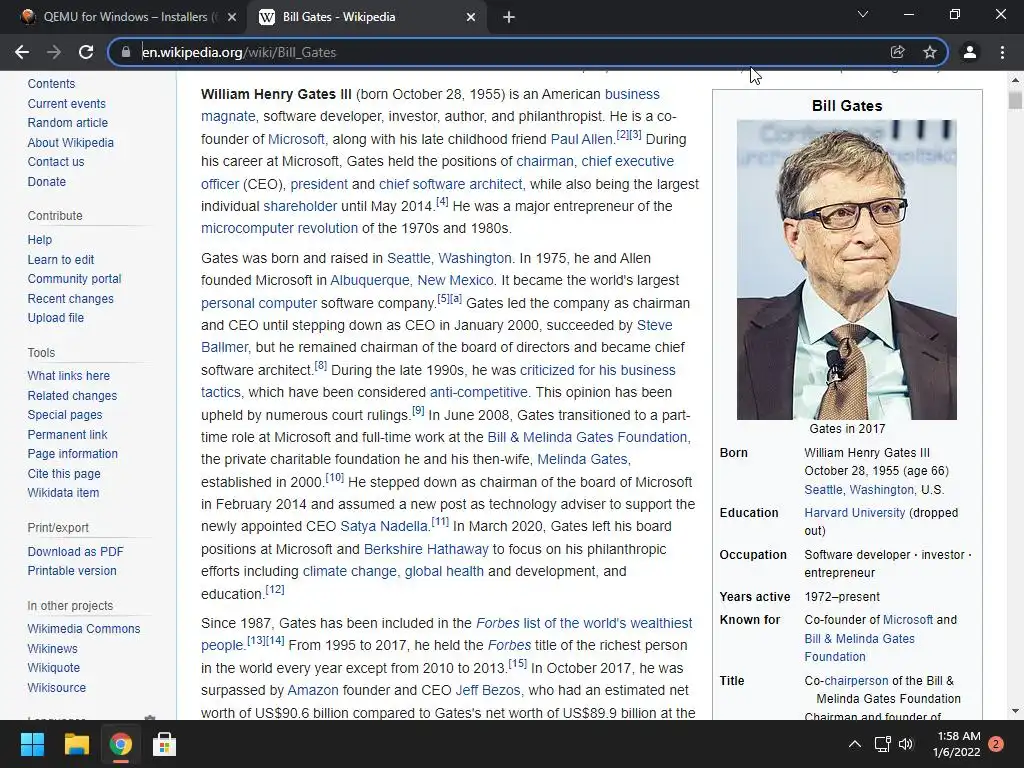Open Current events in the sidebar

(x=66, y=103)
